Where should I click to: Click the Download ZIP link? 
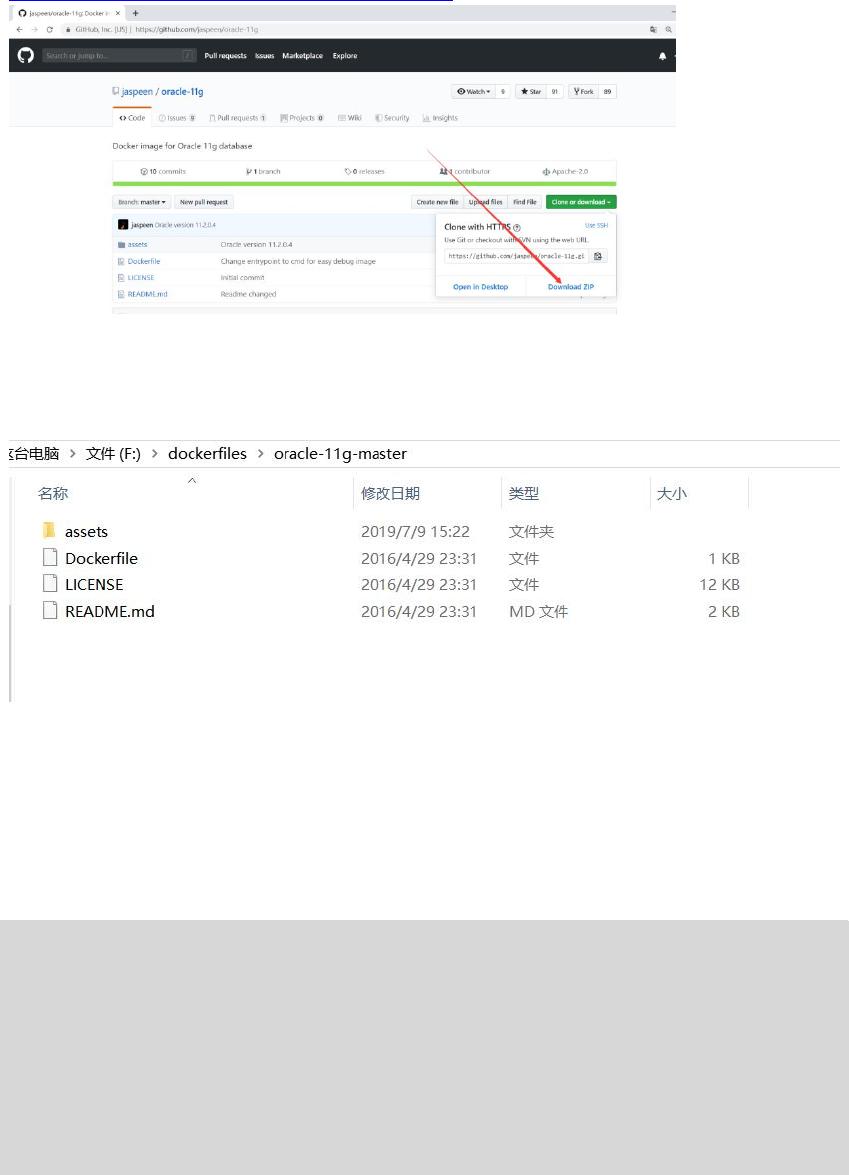pos(571,287)
